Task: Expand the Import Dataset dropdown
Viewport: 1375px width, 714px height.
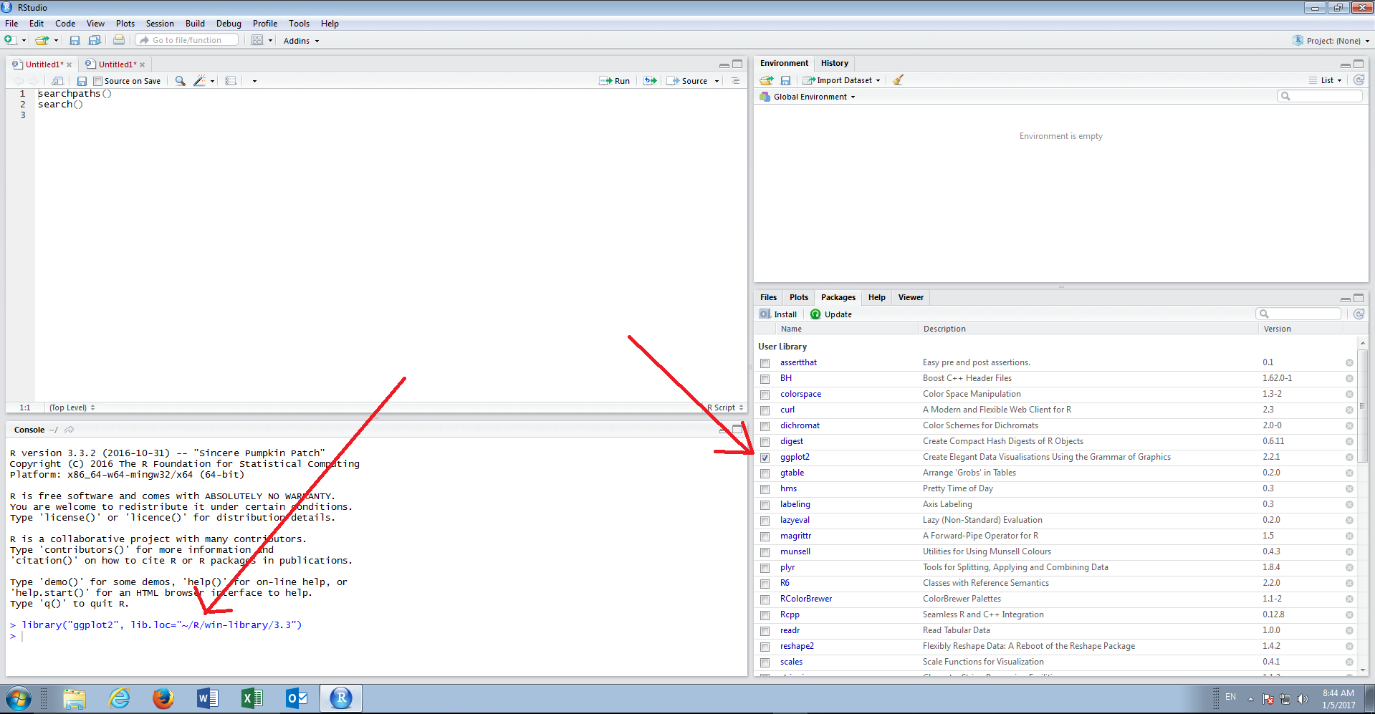Action: [843, 80]
